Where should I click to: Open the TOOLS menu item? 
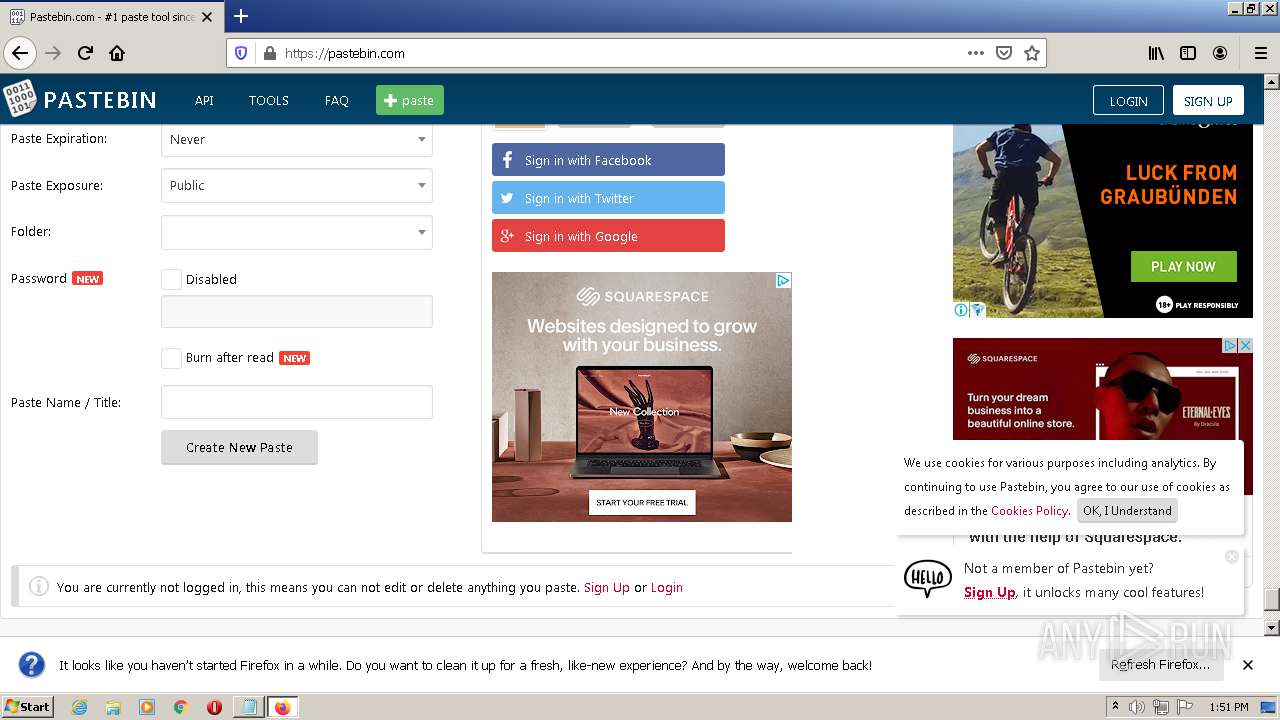268,100
